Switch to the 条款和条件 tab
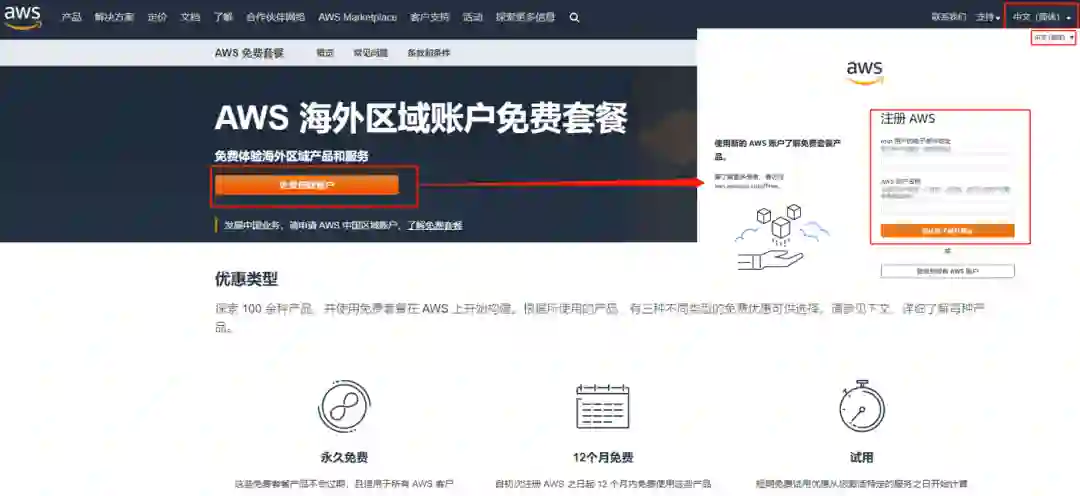This screenshot has height=496, width=1080. click(x=428, y=53)
